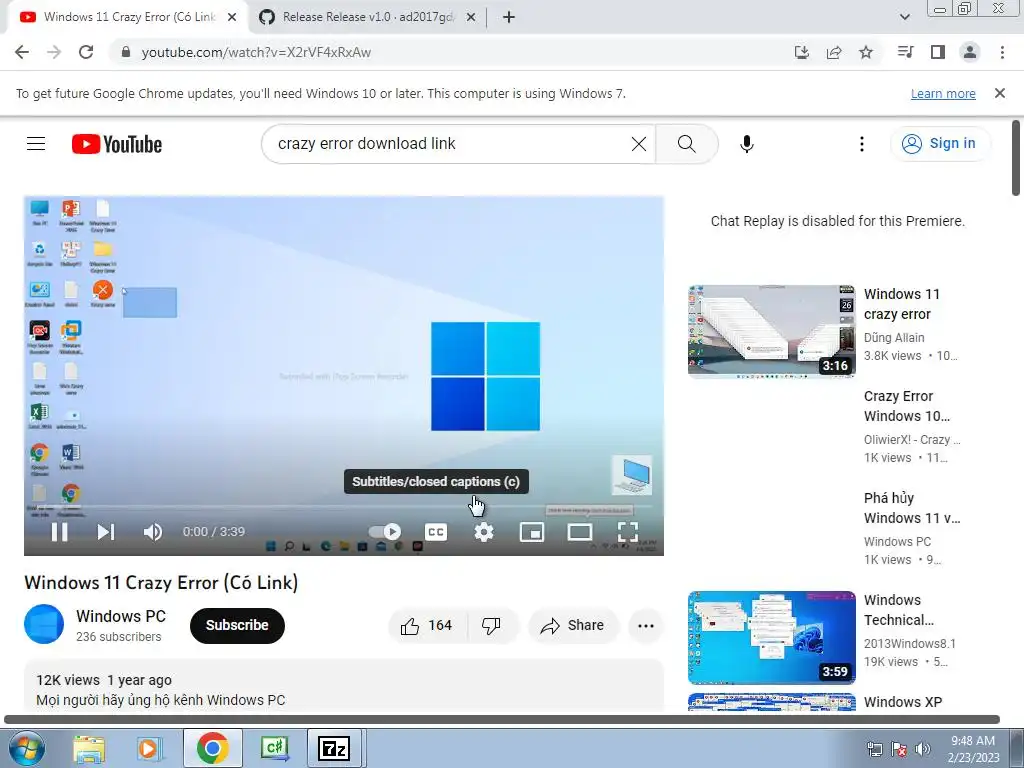Open Windows Media Player taskbar icon
This screenshot has width=1024, height=768.
[150, 748]
